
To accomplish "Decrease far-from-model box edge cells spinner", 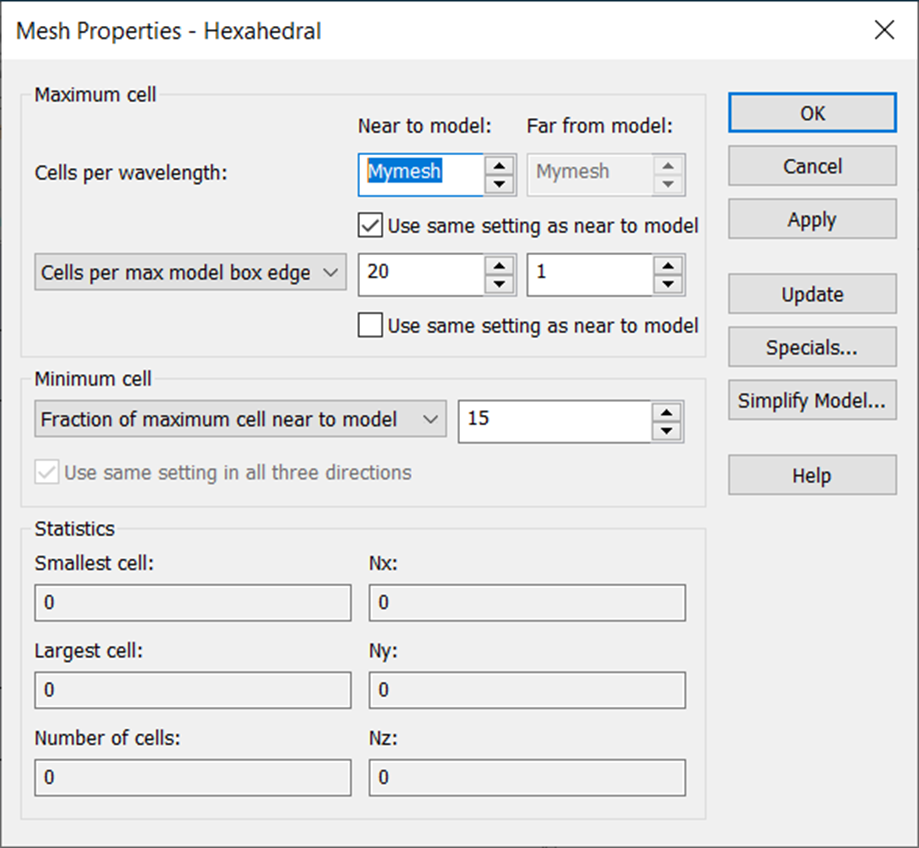I will click(x=668, y=284).
